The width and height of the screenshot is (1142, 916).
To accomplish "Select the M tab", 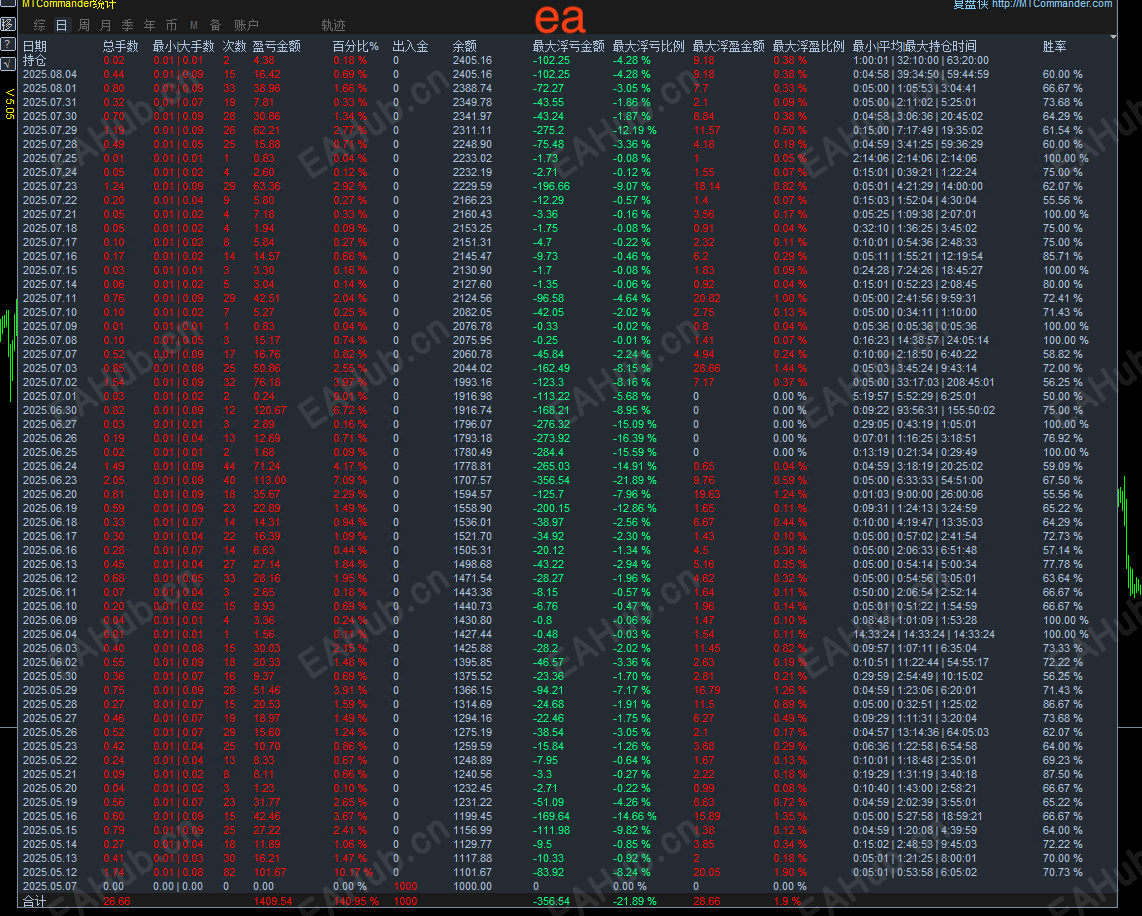I will pyautogui.click(x=194, y=25).
